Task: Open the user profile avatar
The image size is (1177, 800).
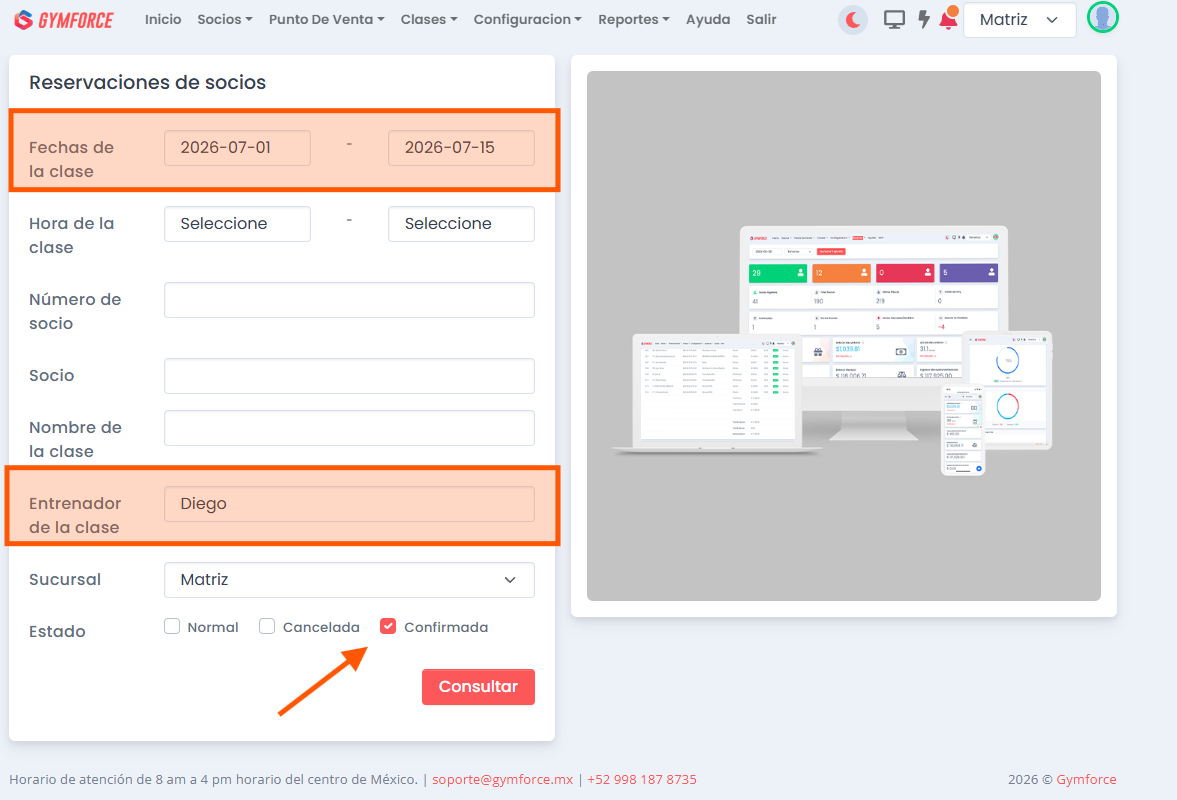Action: 1103,17
